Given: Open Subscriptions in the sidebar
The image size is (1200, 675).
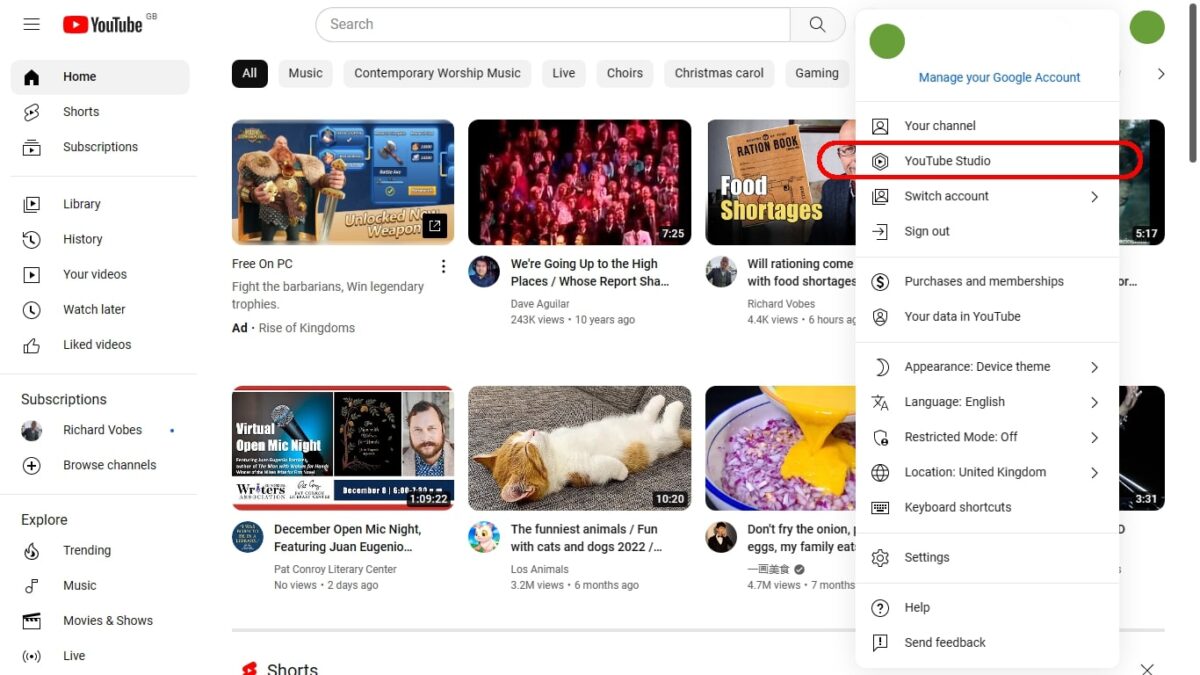Looking at the screenshot, I should tap(100, 147).
